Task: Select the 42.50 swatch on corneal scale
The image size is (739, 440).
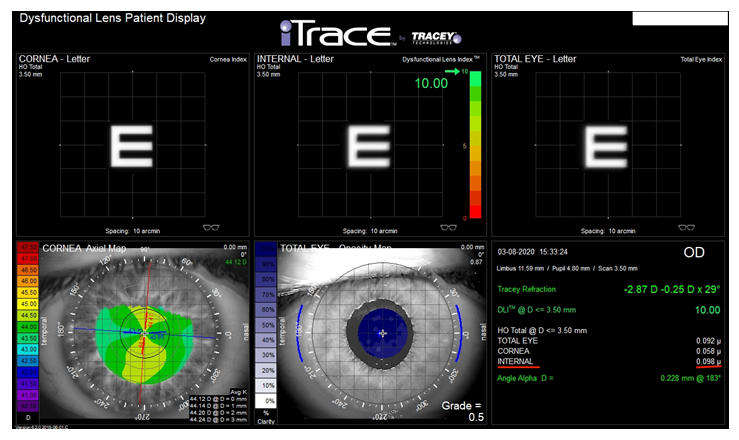Action: coord(28,361)
